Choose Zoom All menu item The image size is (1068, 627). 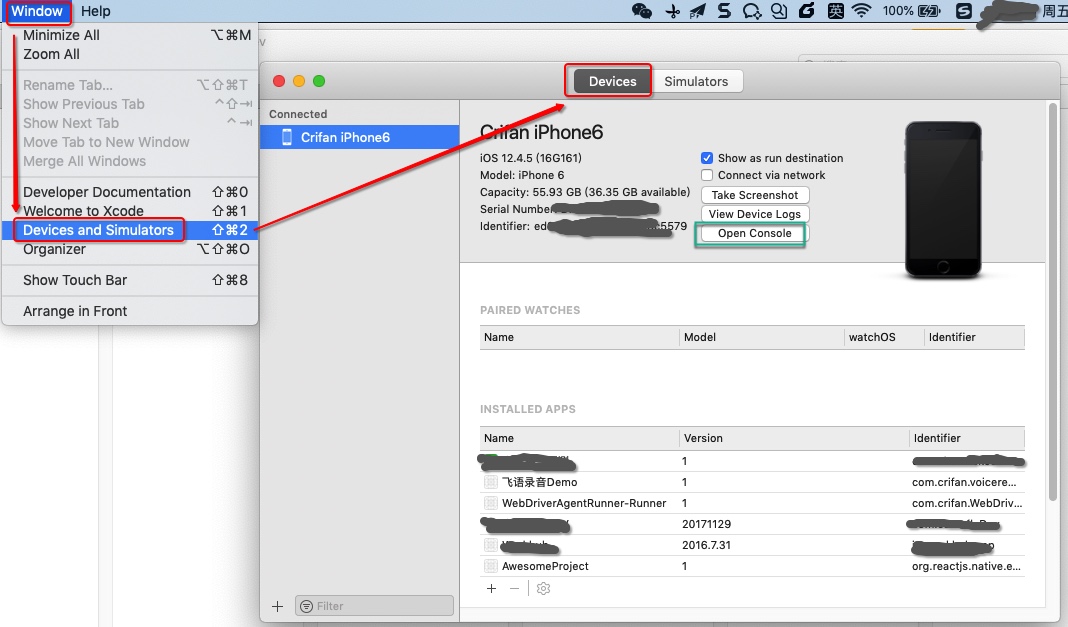pos(130,54)
